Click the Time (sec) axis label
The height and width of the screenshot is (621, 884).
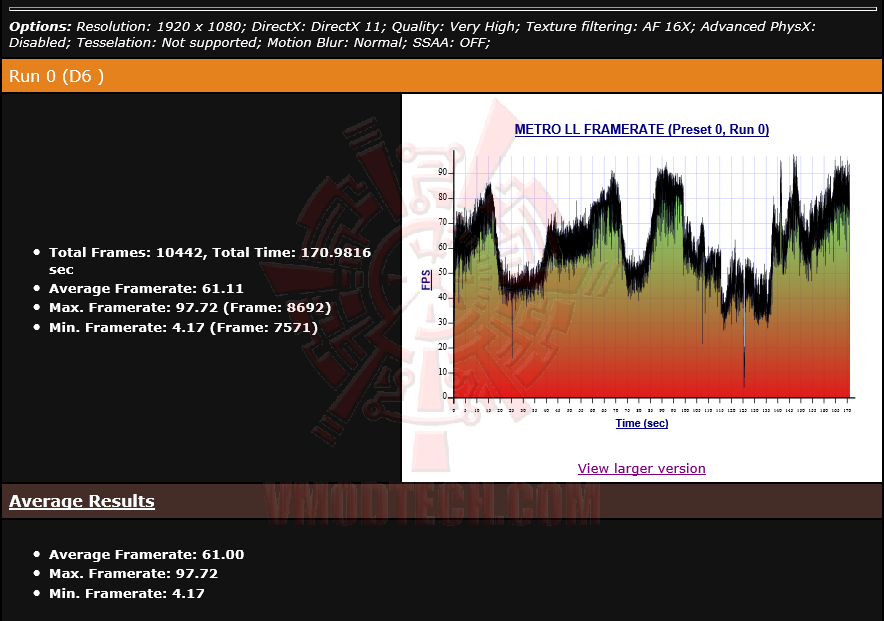pos(642,423)
